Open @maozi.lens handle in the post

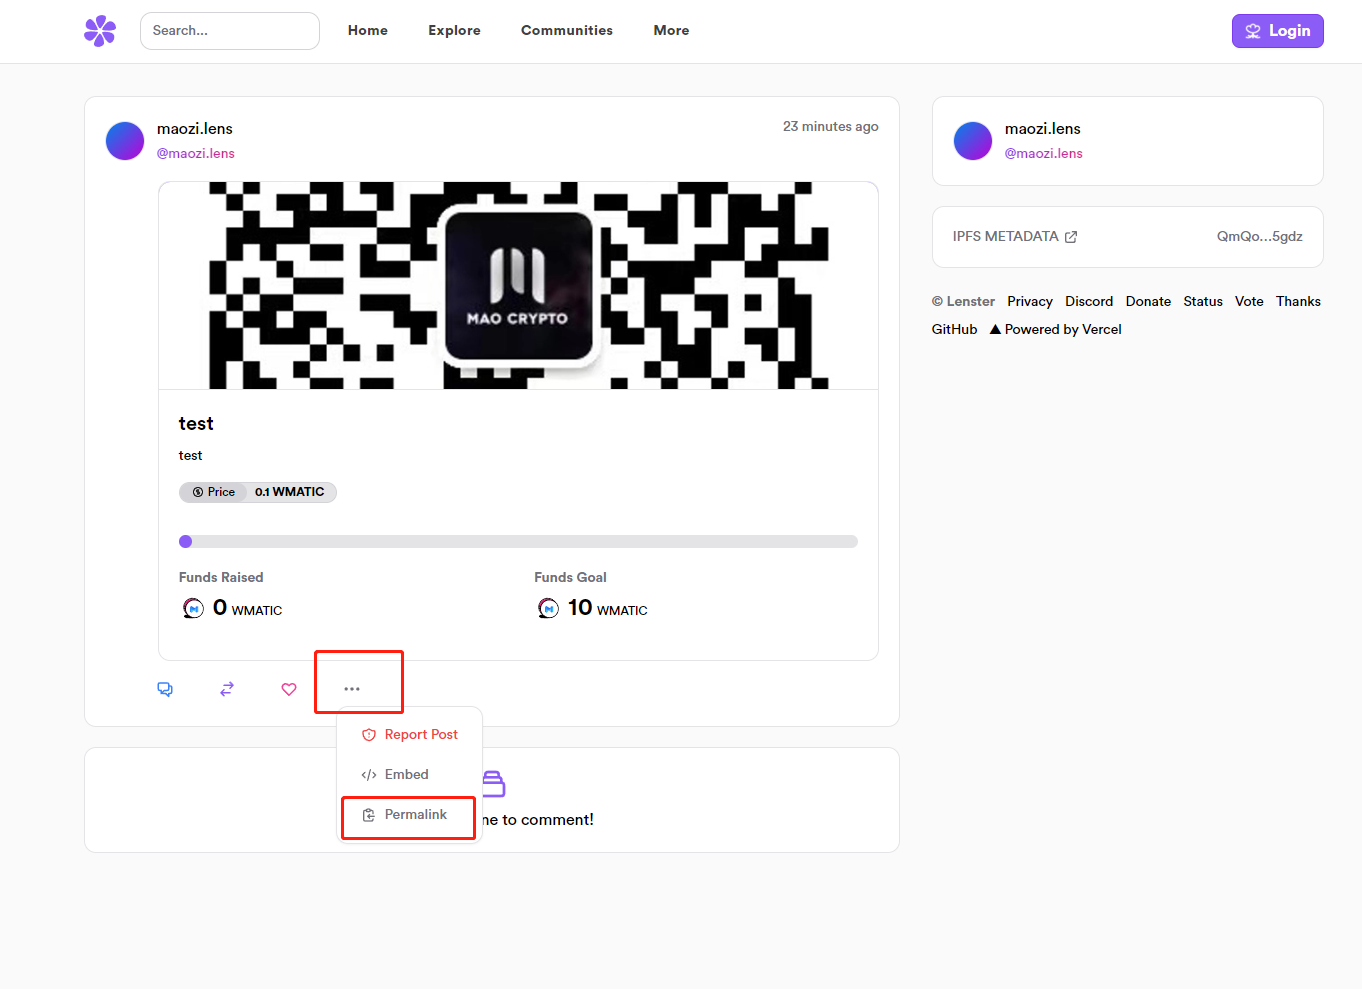click(x=196, y=153)
